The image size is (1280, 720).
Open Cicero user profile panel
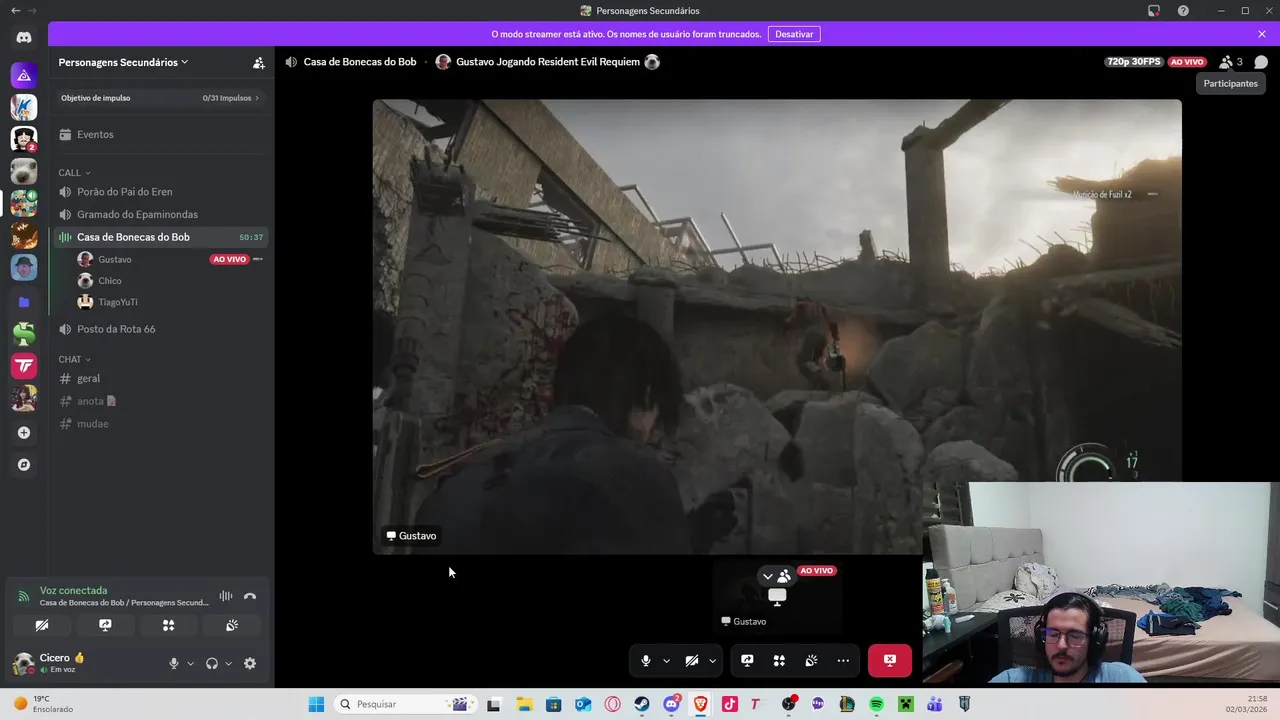[x=62, y=663]
